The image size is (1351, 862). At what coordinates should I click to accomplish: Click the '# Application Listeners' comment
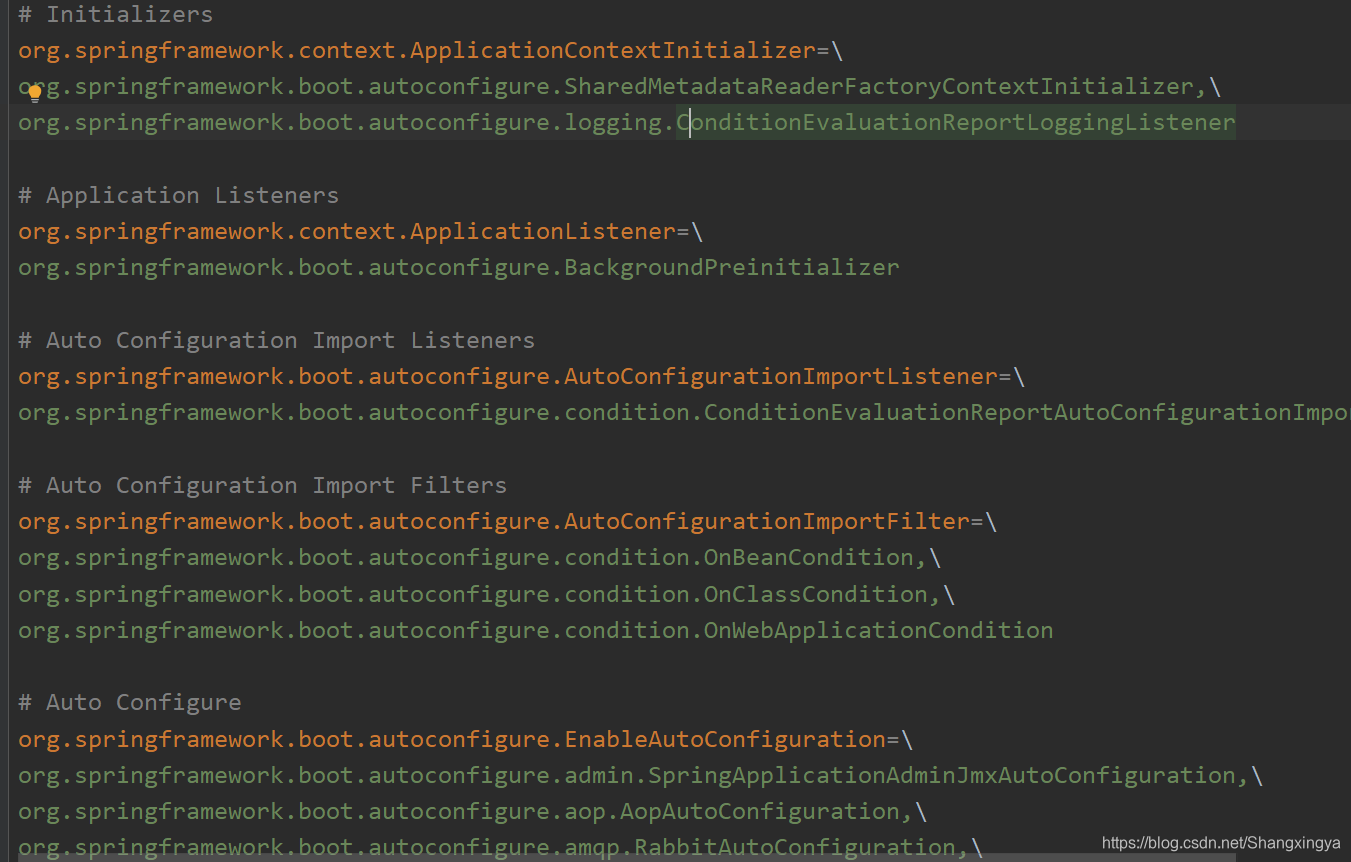178,196
